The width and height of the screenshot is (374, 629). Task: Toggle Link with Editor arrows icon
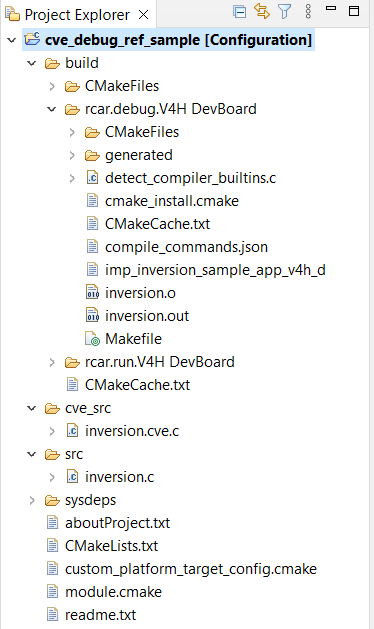tap(262, 11)
